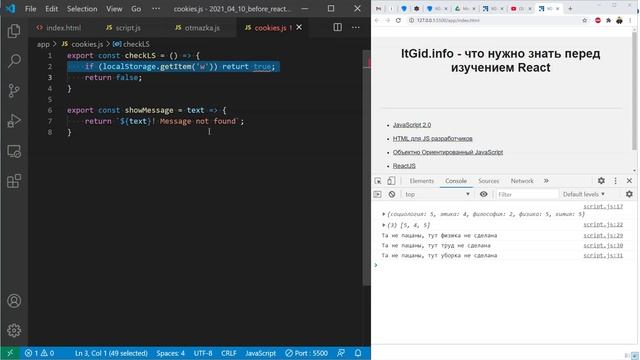Open the Extensions view

coord(14,181)
